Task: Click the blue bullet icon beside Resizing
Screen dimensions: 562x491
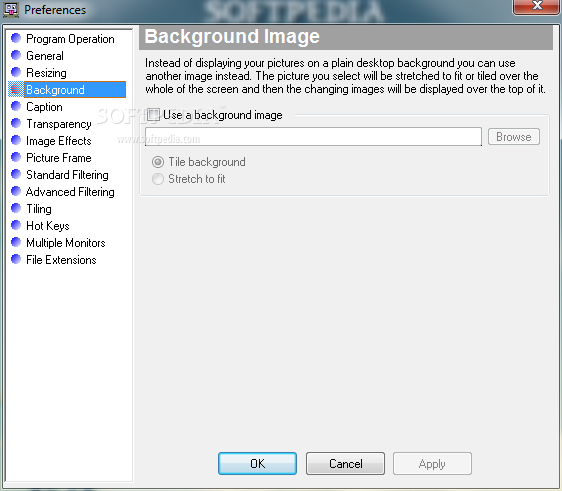Action: [x=16, y=72]
